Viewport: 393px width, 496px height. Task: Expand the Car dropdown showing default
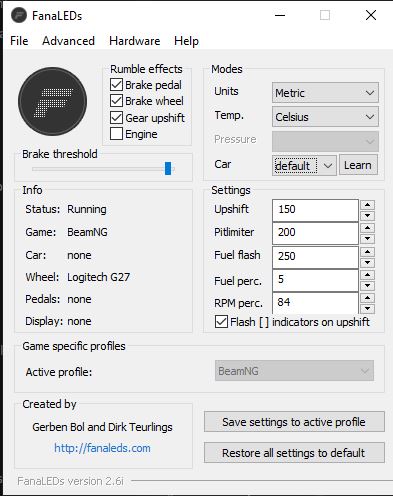[x=304, y=165]
